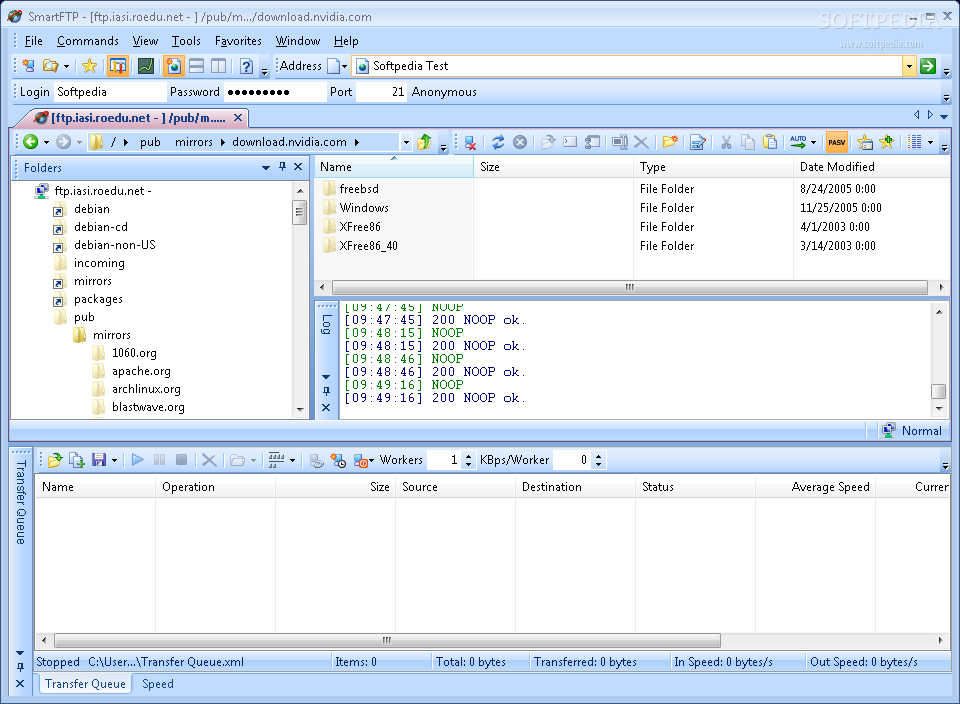Pin the Transfer Queue panel
This screenshot has height=704, width=960.
tap(20, 667)
